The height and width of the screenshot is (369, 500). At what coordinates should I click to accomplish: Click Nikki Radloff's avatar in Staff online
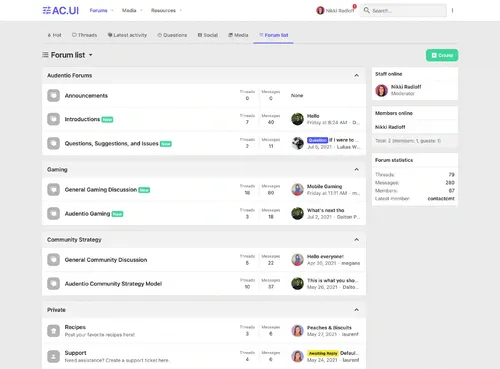[382, 90]
